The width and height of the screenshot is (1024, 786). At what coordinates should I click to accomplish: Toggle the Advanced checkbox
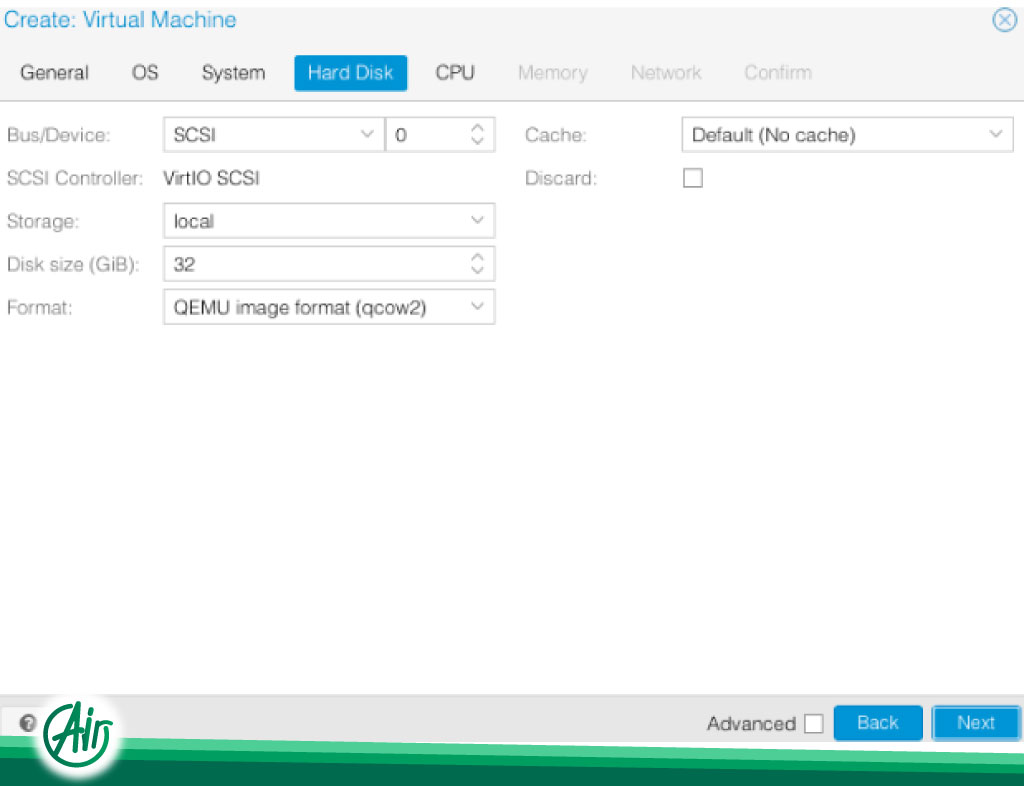tap(814, 723)
